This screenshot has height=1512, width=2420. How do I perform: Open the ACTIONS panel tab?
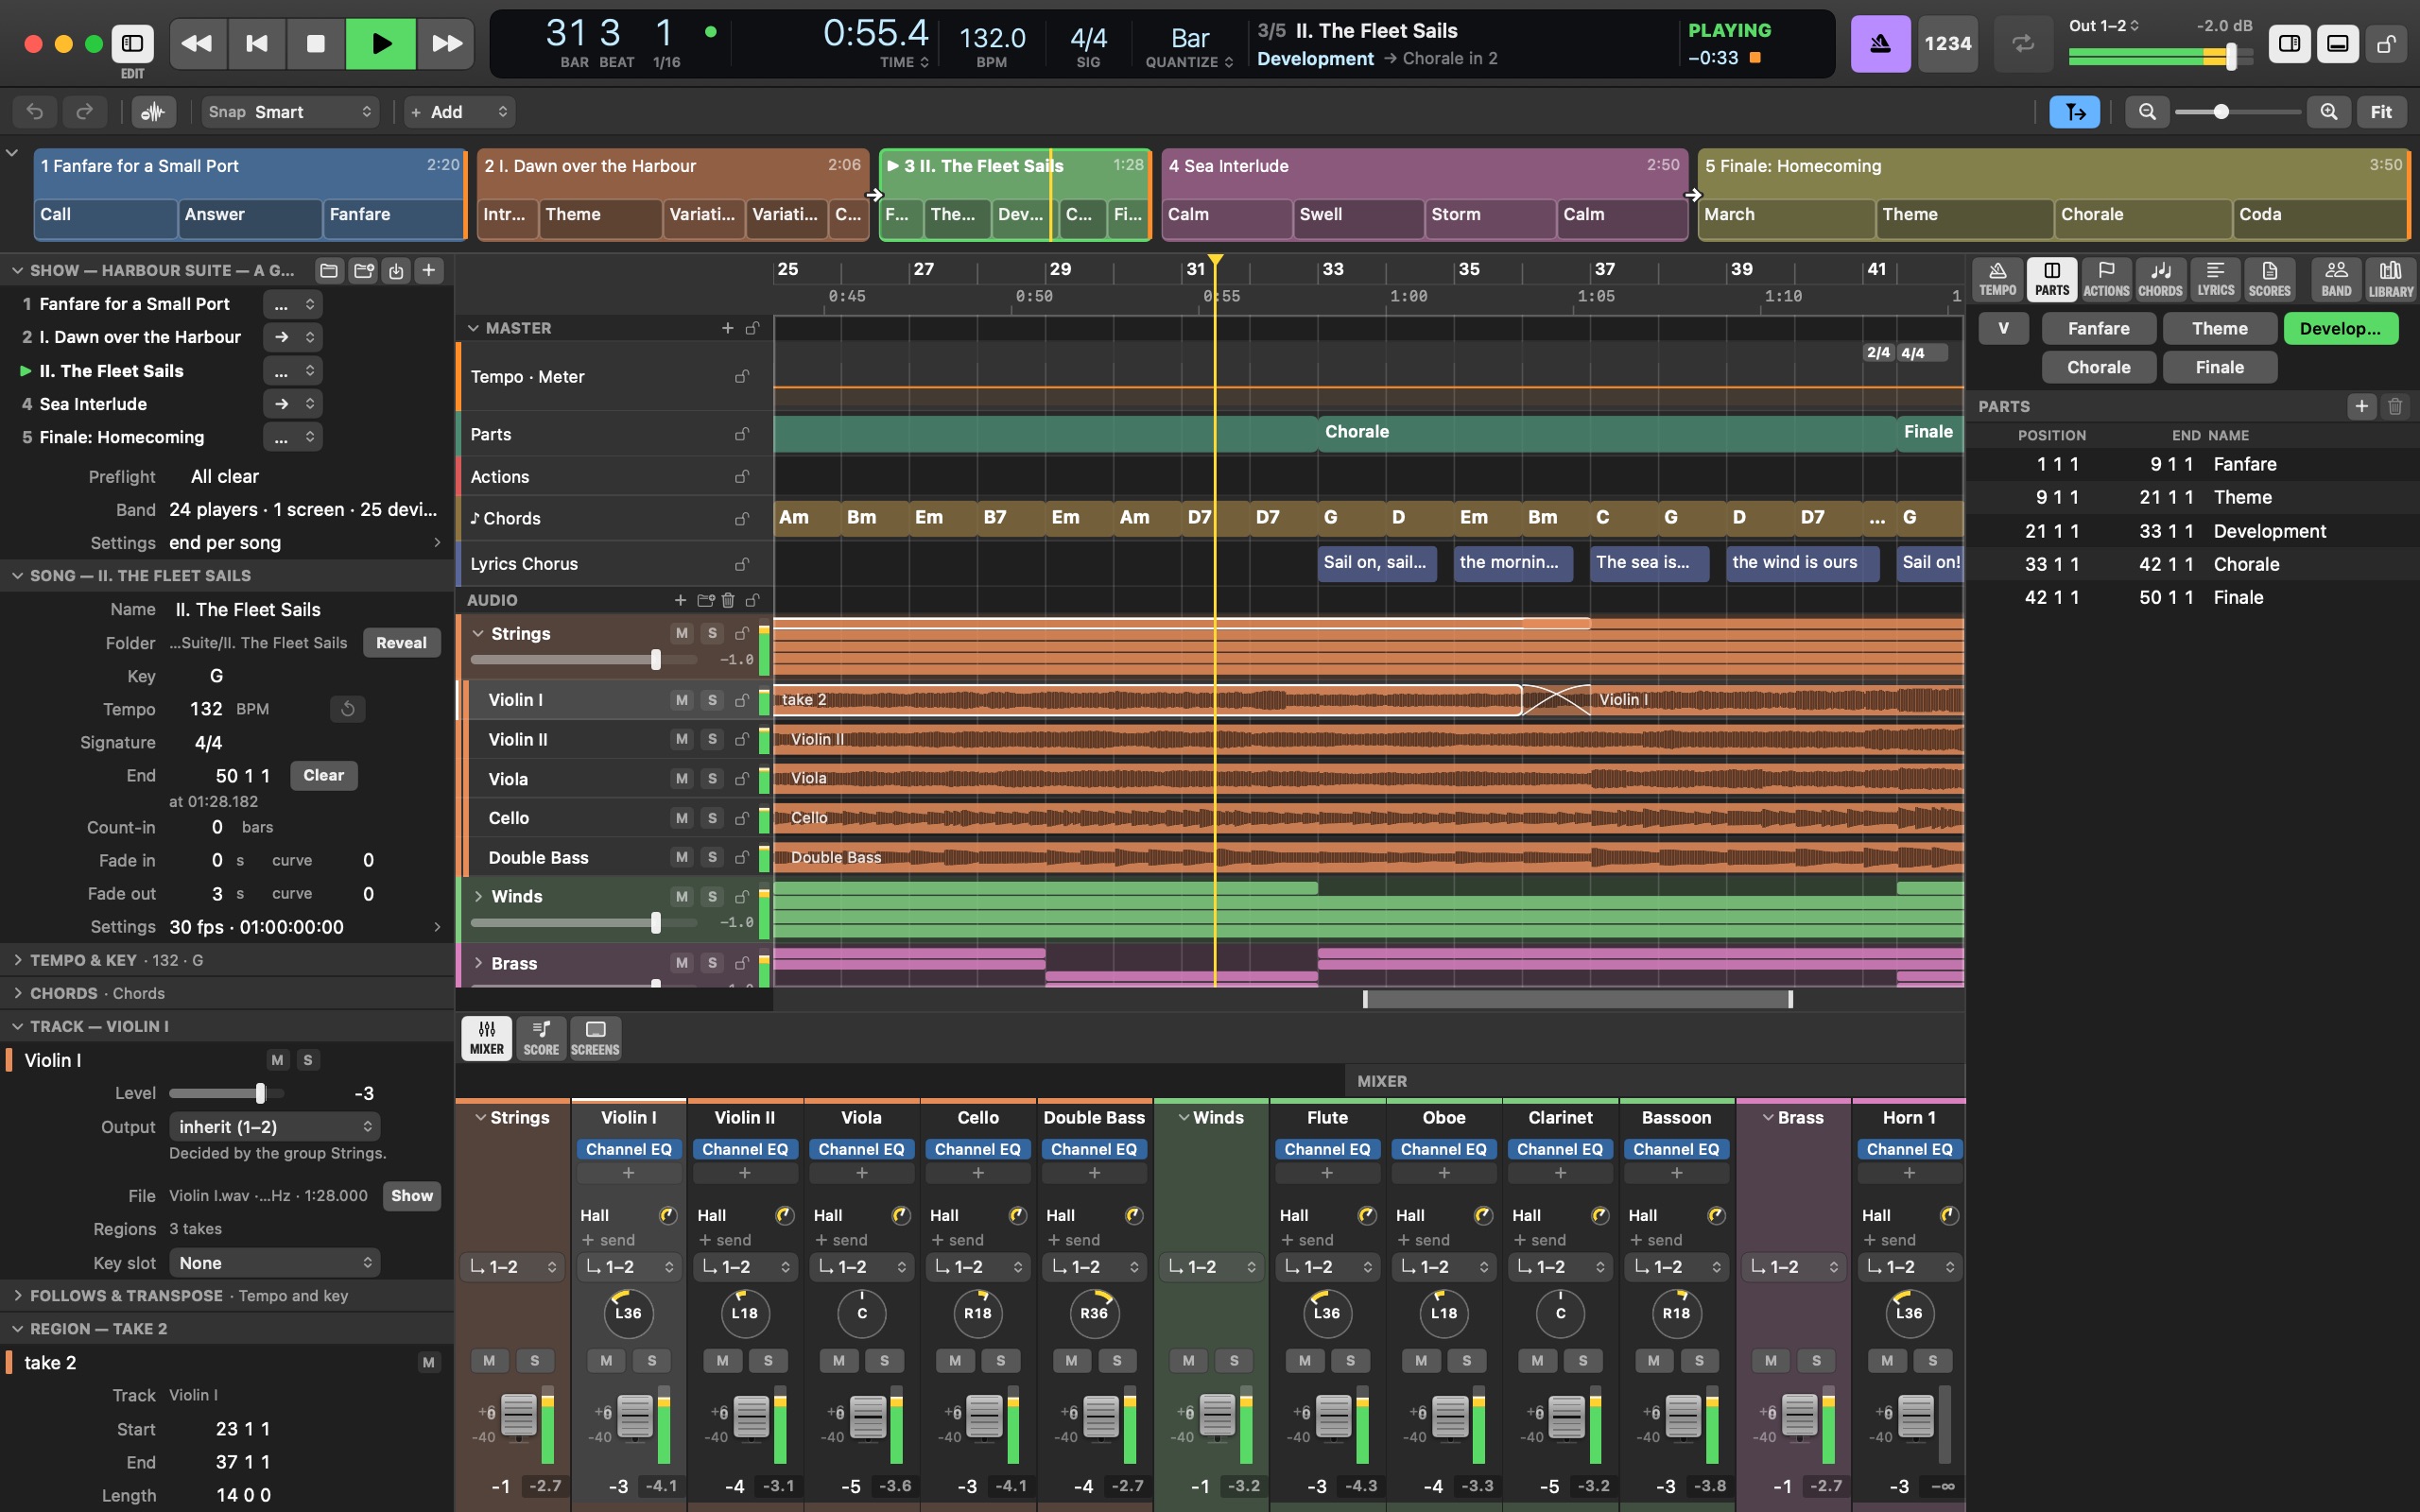coord(2106,279)
